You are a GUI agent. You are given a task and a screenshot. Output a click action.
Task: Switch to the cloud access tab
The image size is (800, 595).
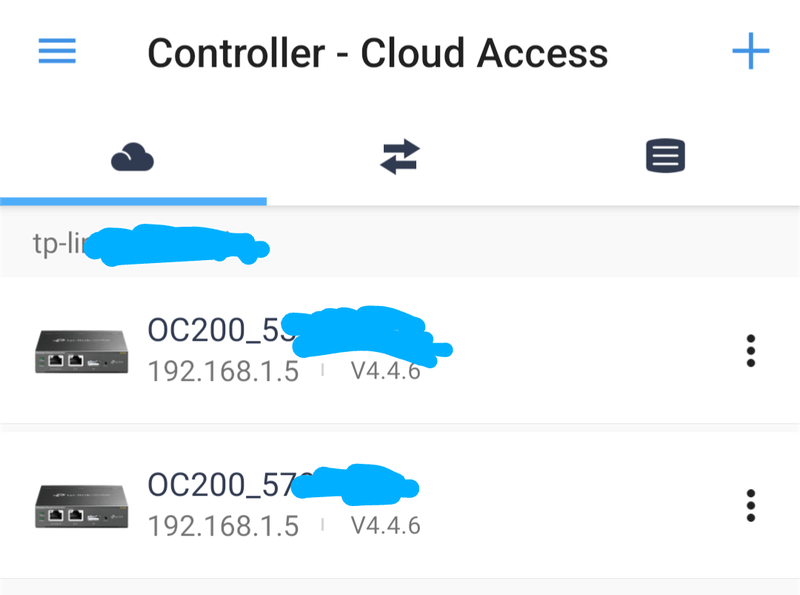click(133, 157)
